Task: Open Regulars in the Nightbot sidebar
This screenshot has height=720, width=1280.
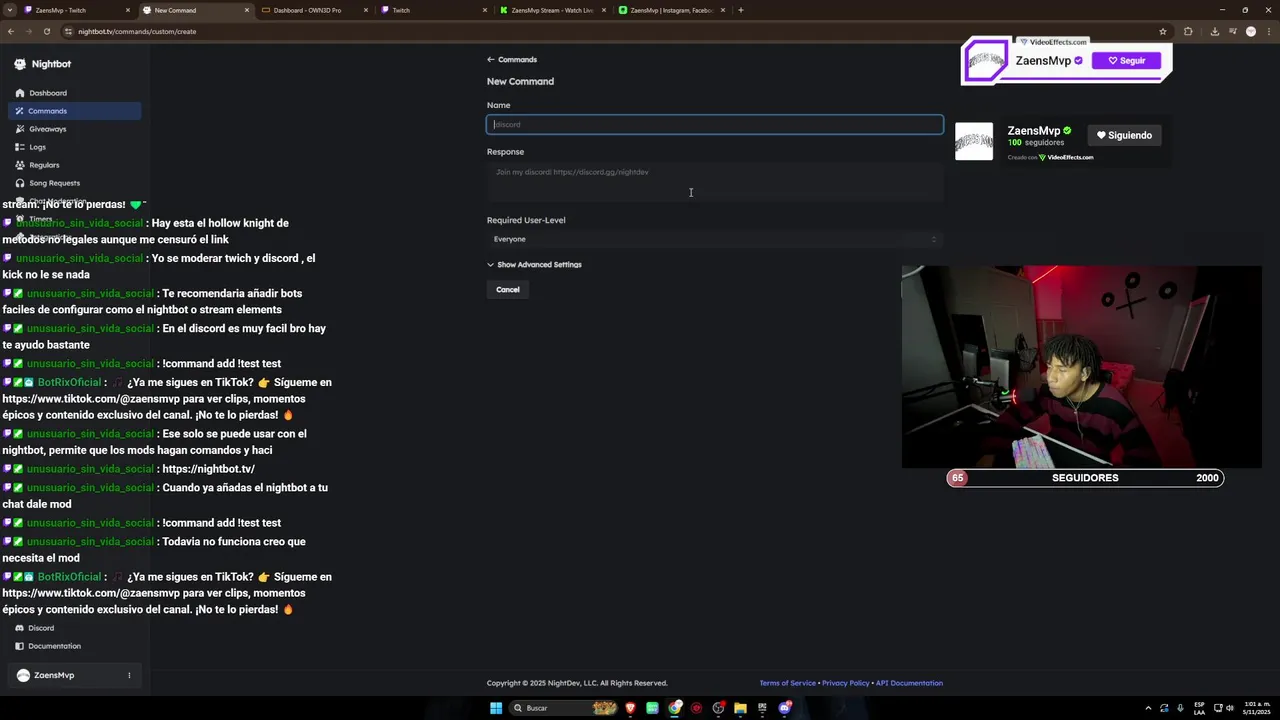Action: tap(74, 165)
